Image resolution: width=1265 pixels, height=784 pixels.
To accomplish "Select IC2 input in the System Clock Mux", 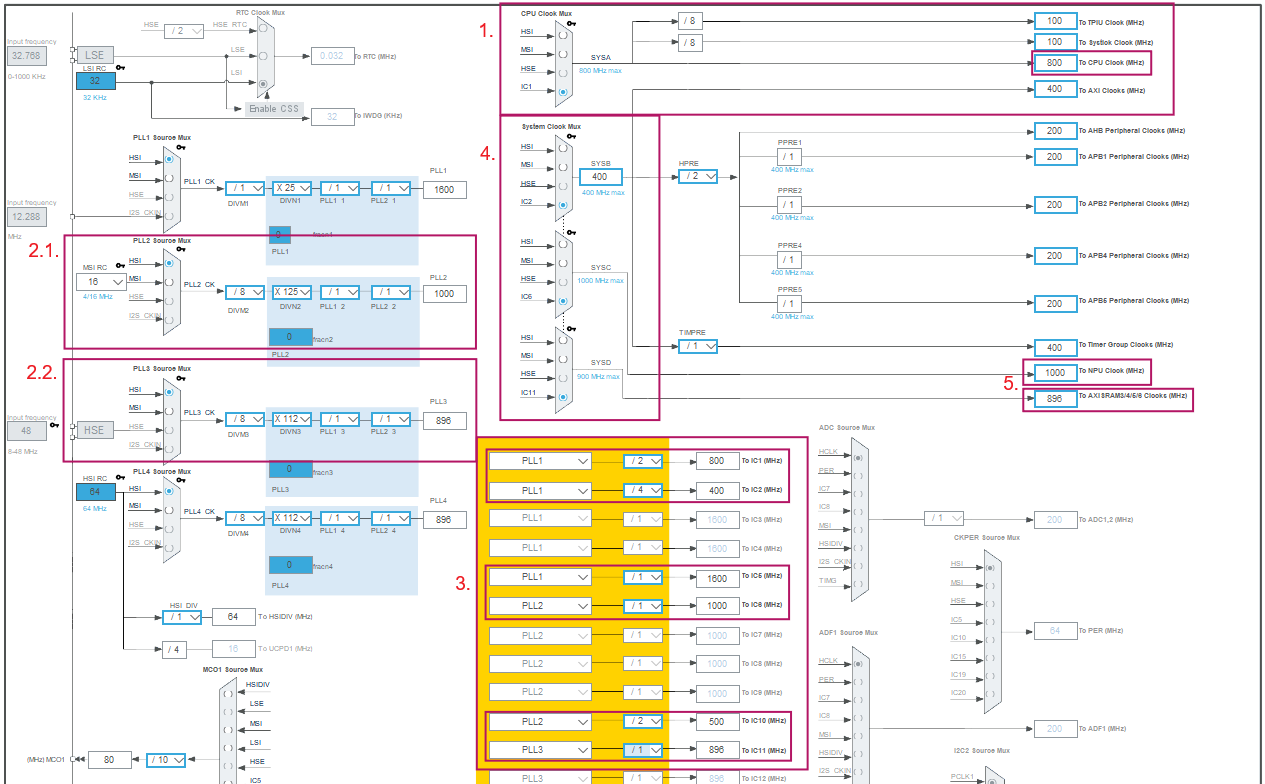I will 562,205.
